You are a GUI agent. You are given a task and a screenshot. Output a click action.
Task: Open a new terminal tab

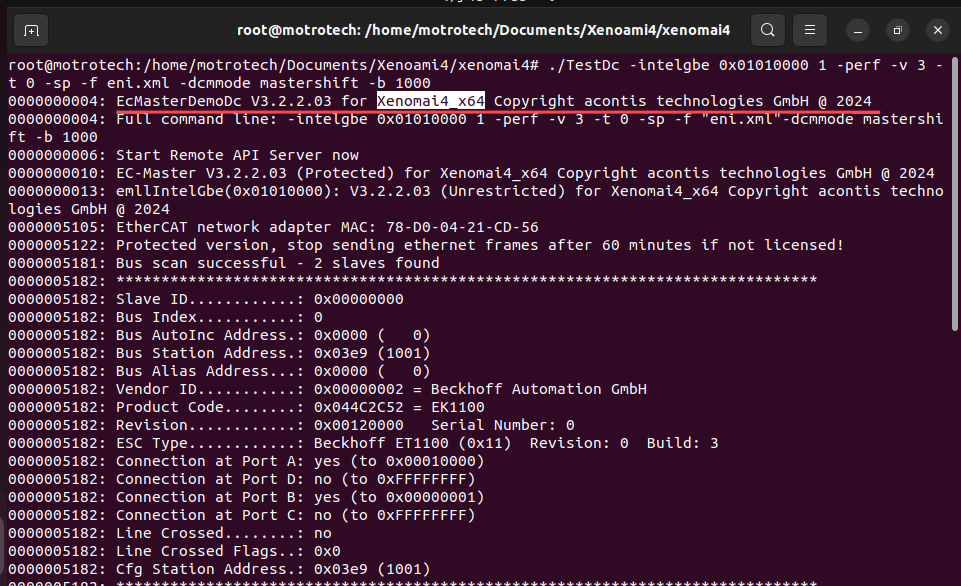click(x=31, y=30)
